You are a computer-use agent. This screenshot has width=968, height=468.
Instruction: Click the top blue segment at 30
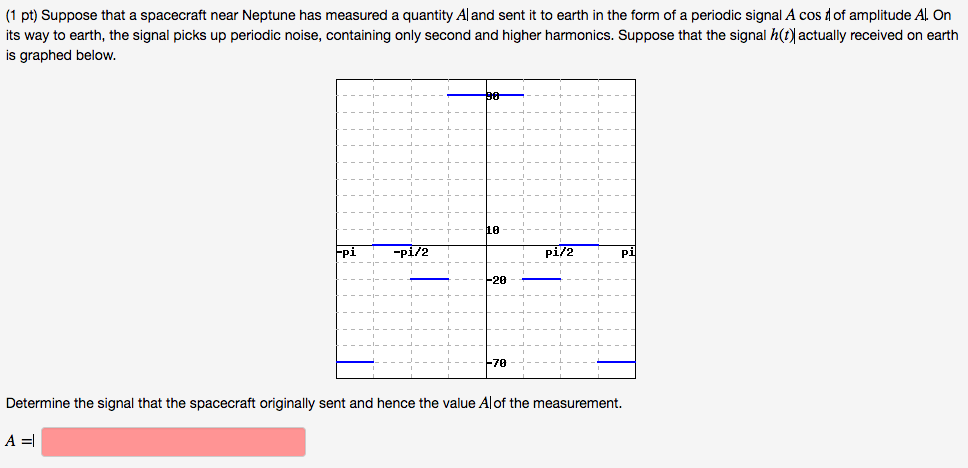tap(467, 95)
